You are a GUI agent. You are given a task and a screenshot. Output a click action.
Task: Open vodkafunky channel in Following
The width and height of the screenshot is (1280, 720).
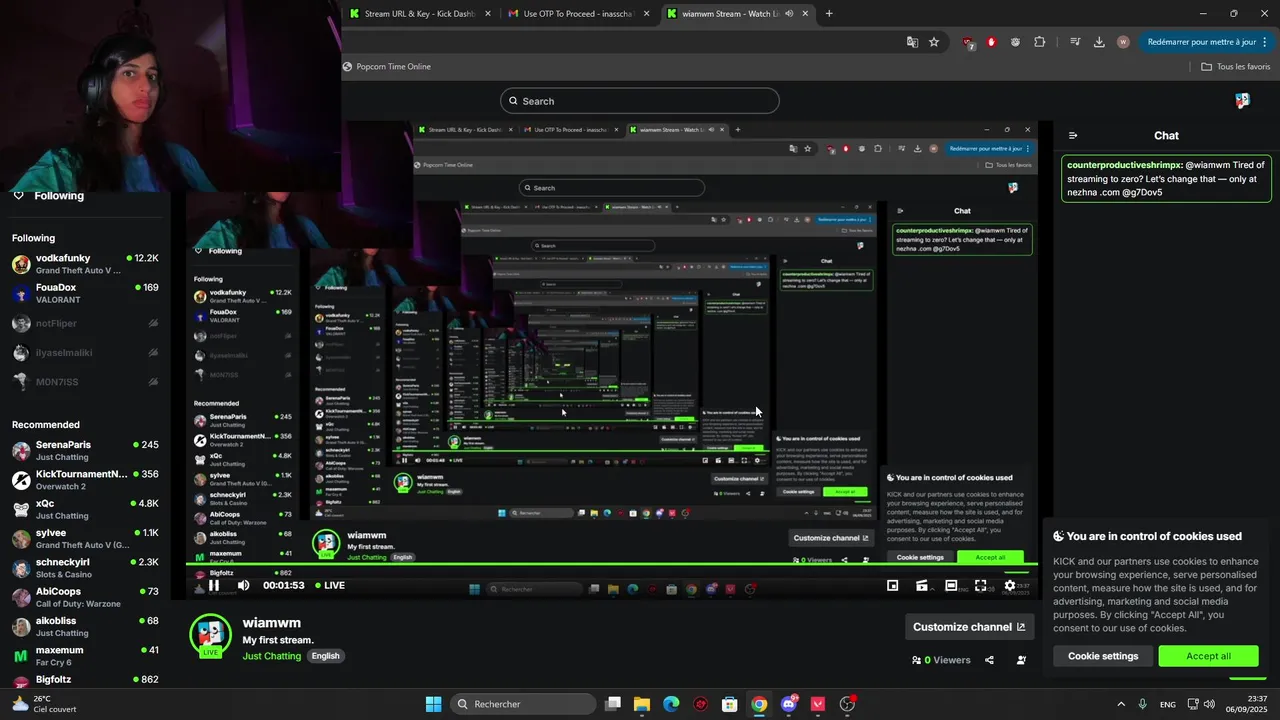(85, 264)
